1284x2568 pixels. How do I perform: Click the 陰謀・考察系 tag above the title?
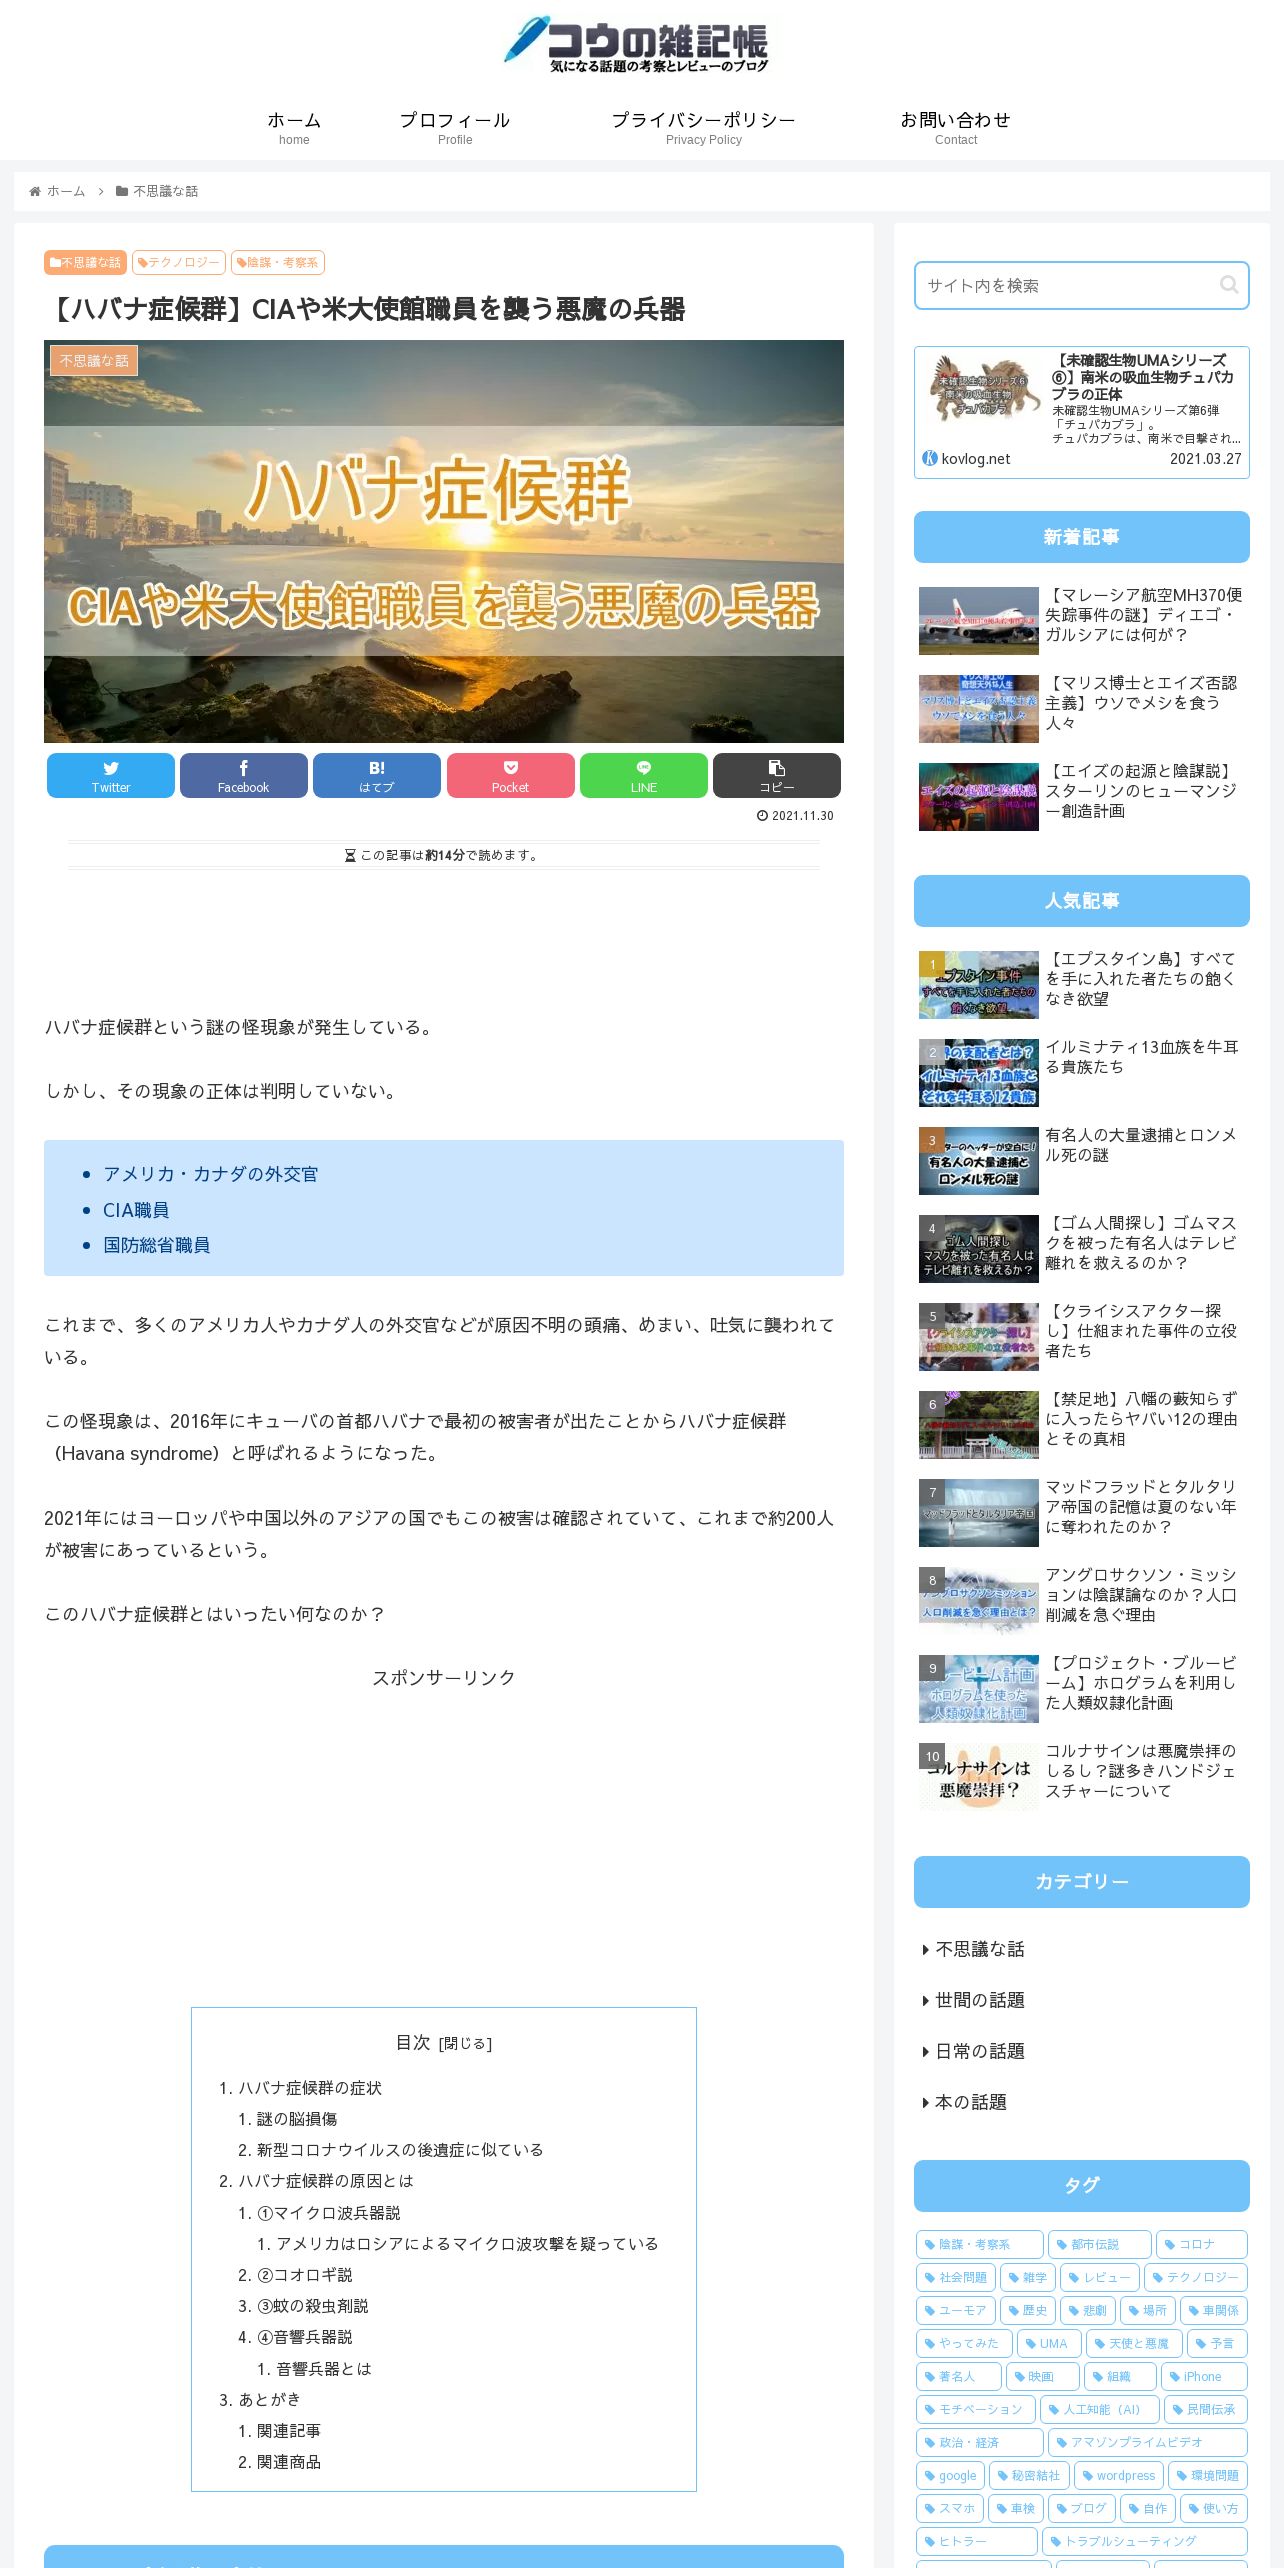point(278,262)
